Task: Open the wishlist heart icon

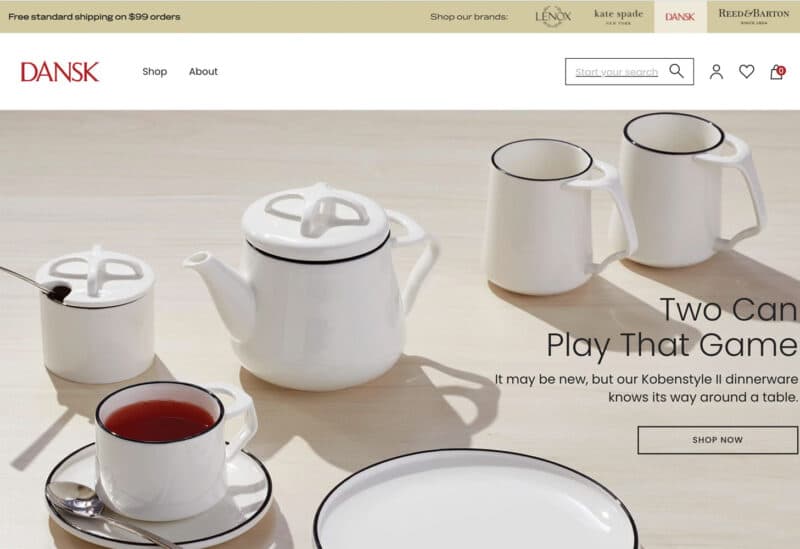Action: tap(746, 71)
